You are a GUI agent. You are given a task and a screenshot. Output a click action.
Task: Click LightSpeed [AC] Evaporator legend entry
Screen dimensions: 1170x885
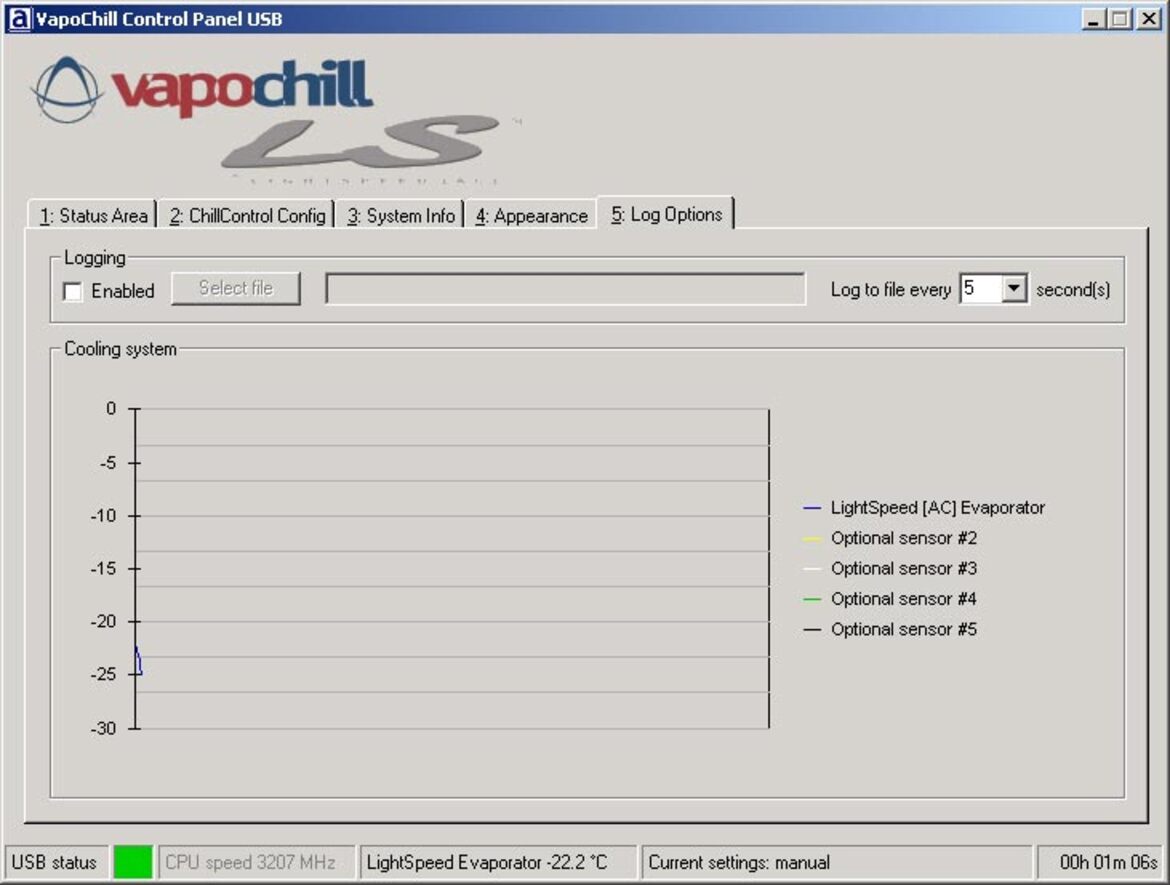click(923, 507)
